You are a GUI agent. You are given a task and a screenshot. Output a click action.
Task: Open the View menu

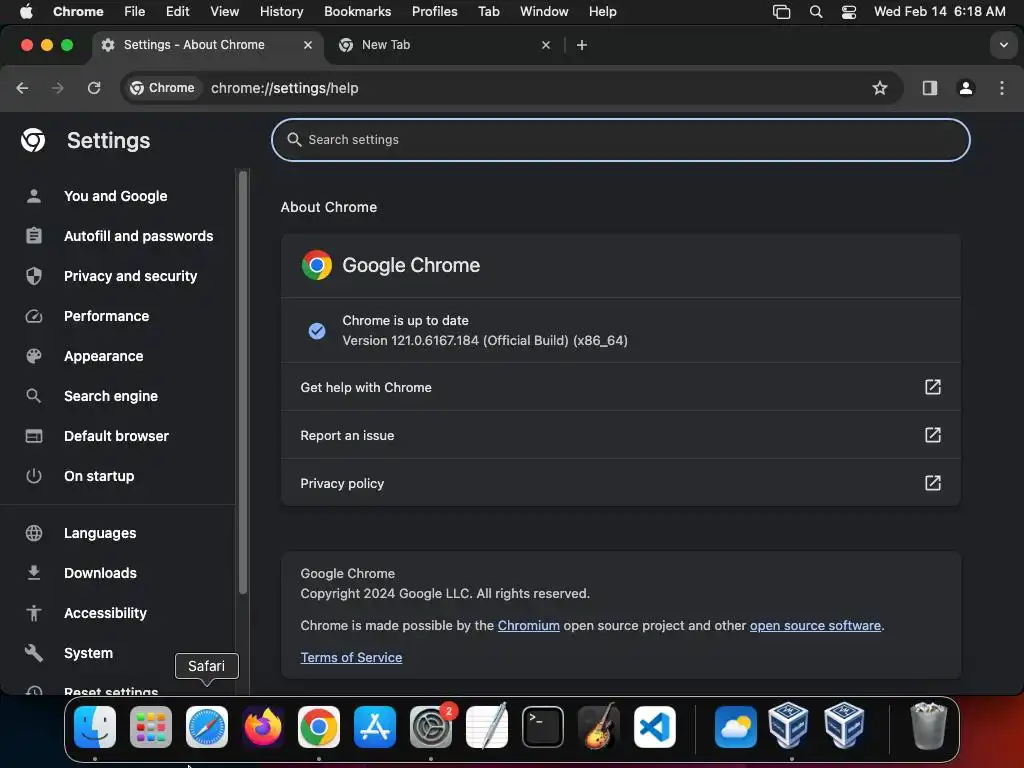225,12
